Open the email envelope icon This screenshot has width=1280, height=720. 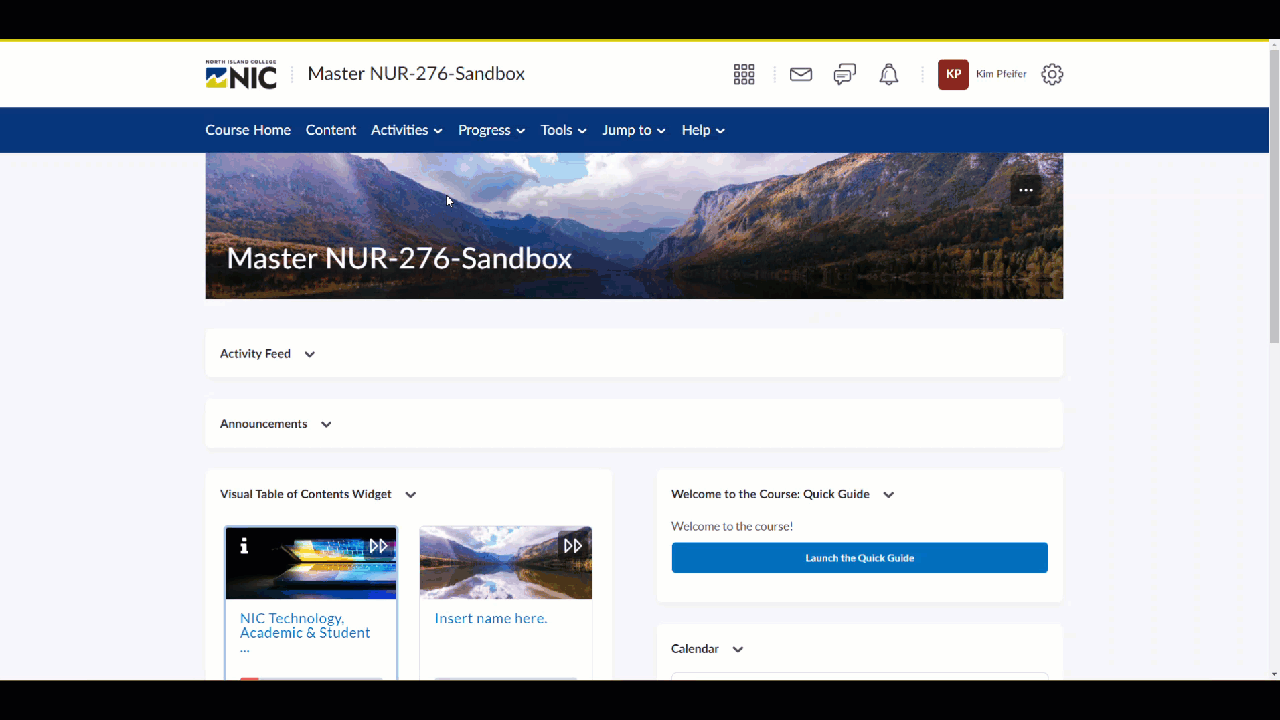tap(800, 74)
